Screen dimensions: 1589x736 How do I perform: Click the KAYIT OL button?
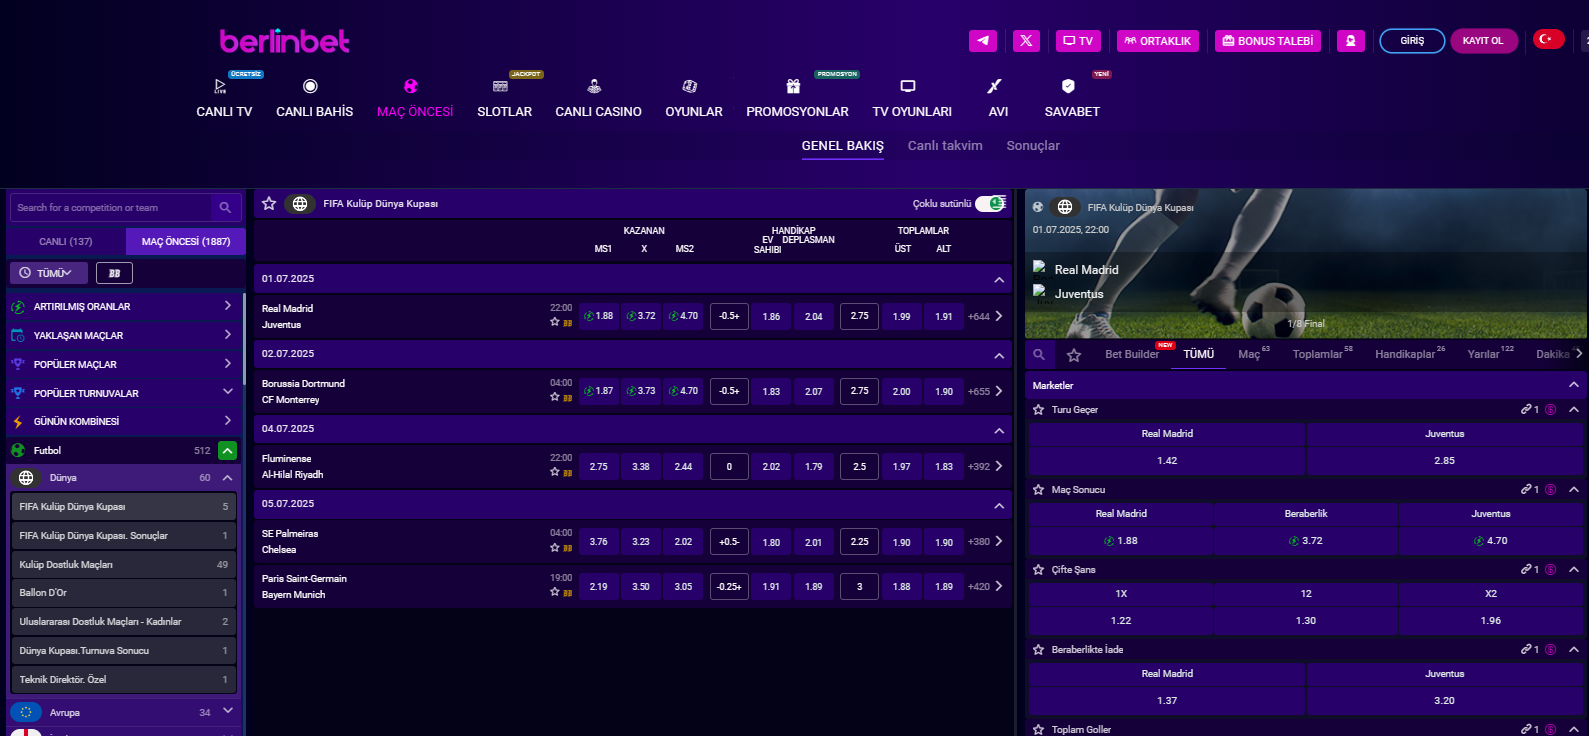tap(1482, 41)
